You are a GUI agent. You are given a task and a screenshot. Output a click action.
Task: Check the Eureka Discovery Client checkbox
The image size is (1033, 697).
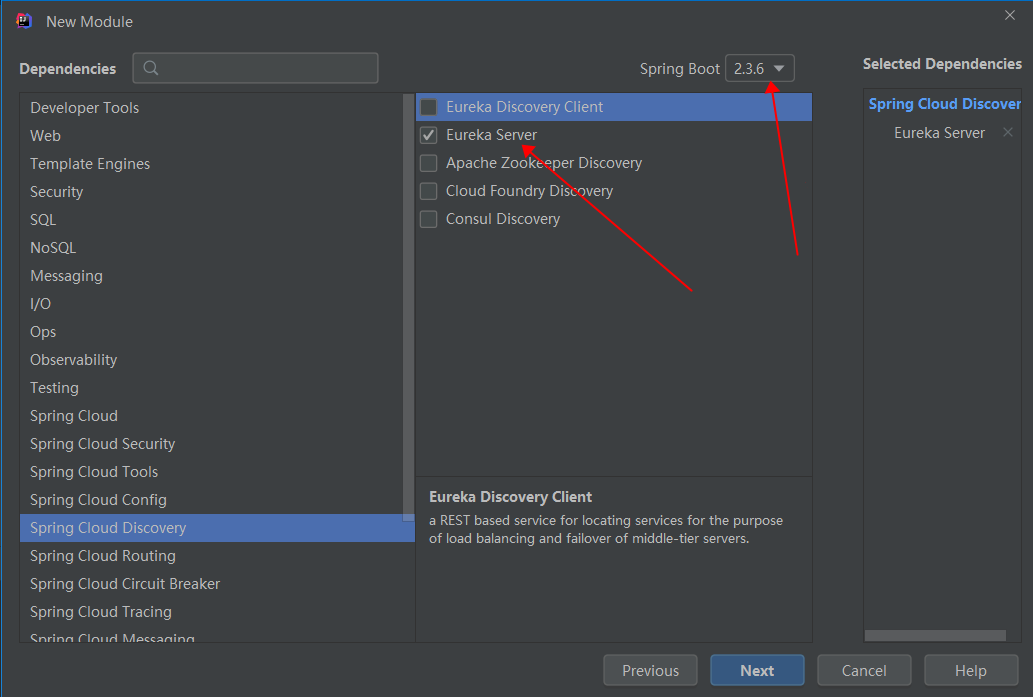(x=428, y=107)
